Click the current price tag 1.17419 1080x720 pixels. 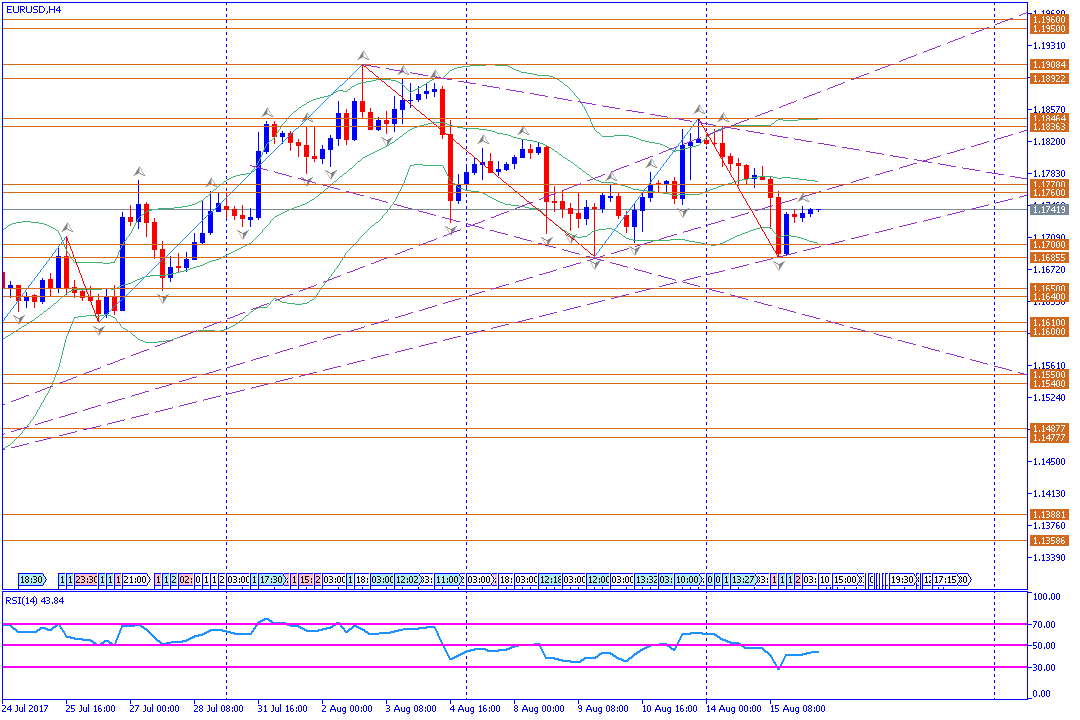1048,210
